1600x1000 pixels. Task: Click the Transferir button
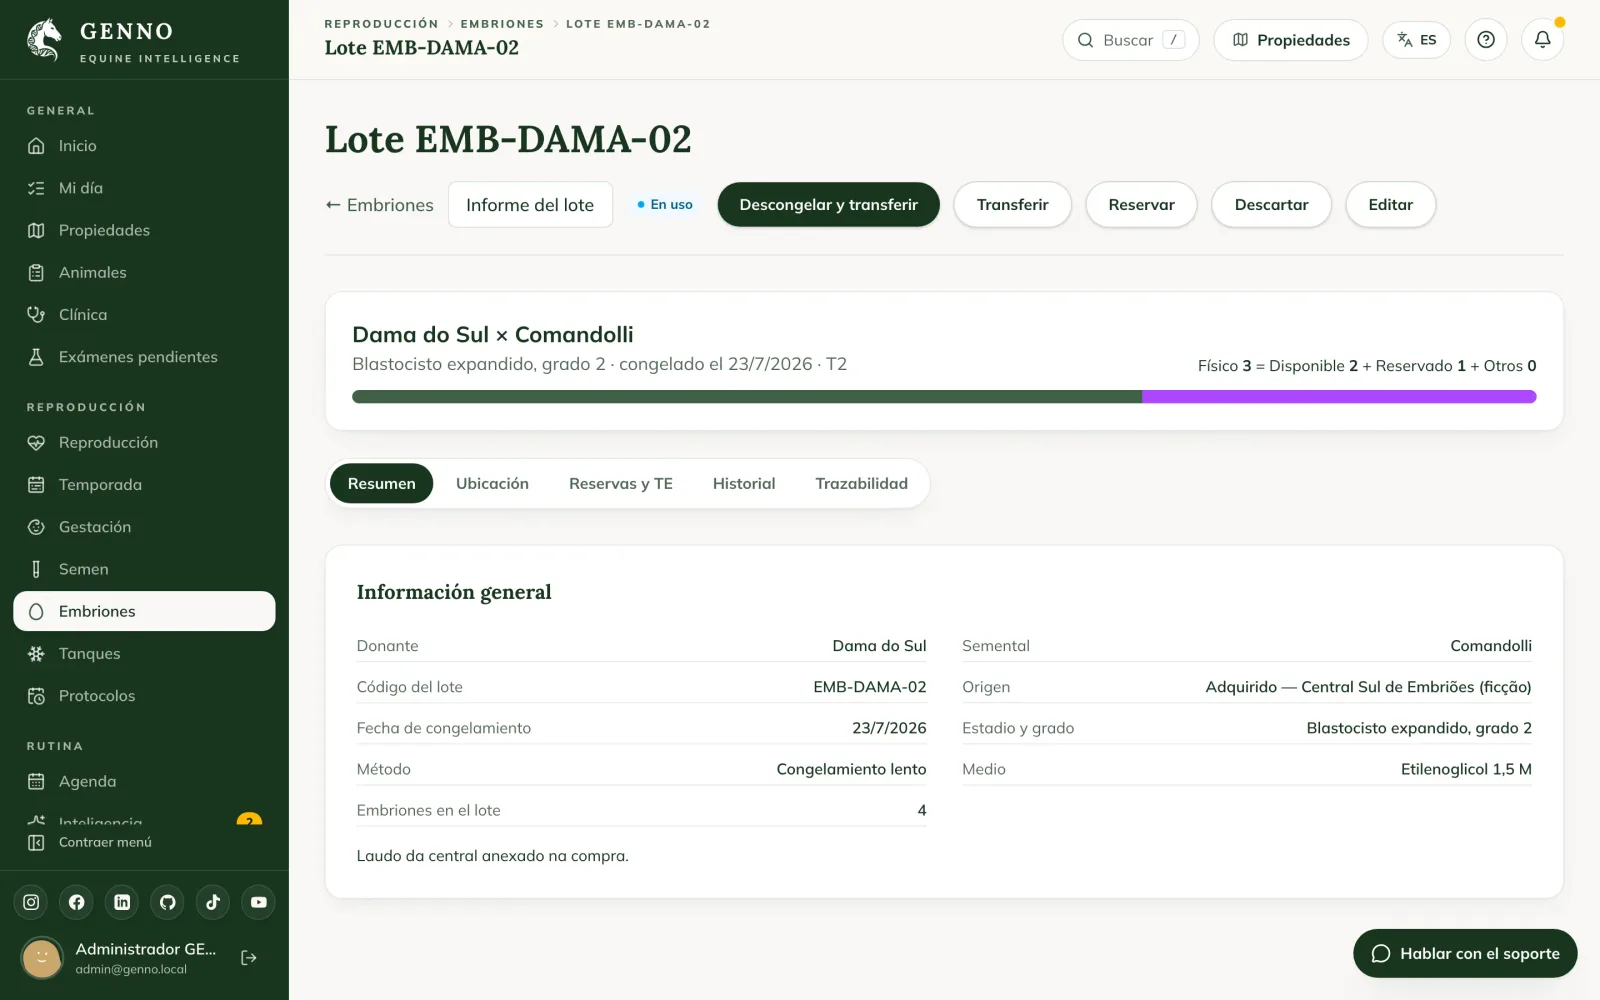click(x=1013, y=205)
